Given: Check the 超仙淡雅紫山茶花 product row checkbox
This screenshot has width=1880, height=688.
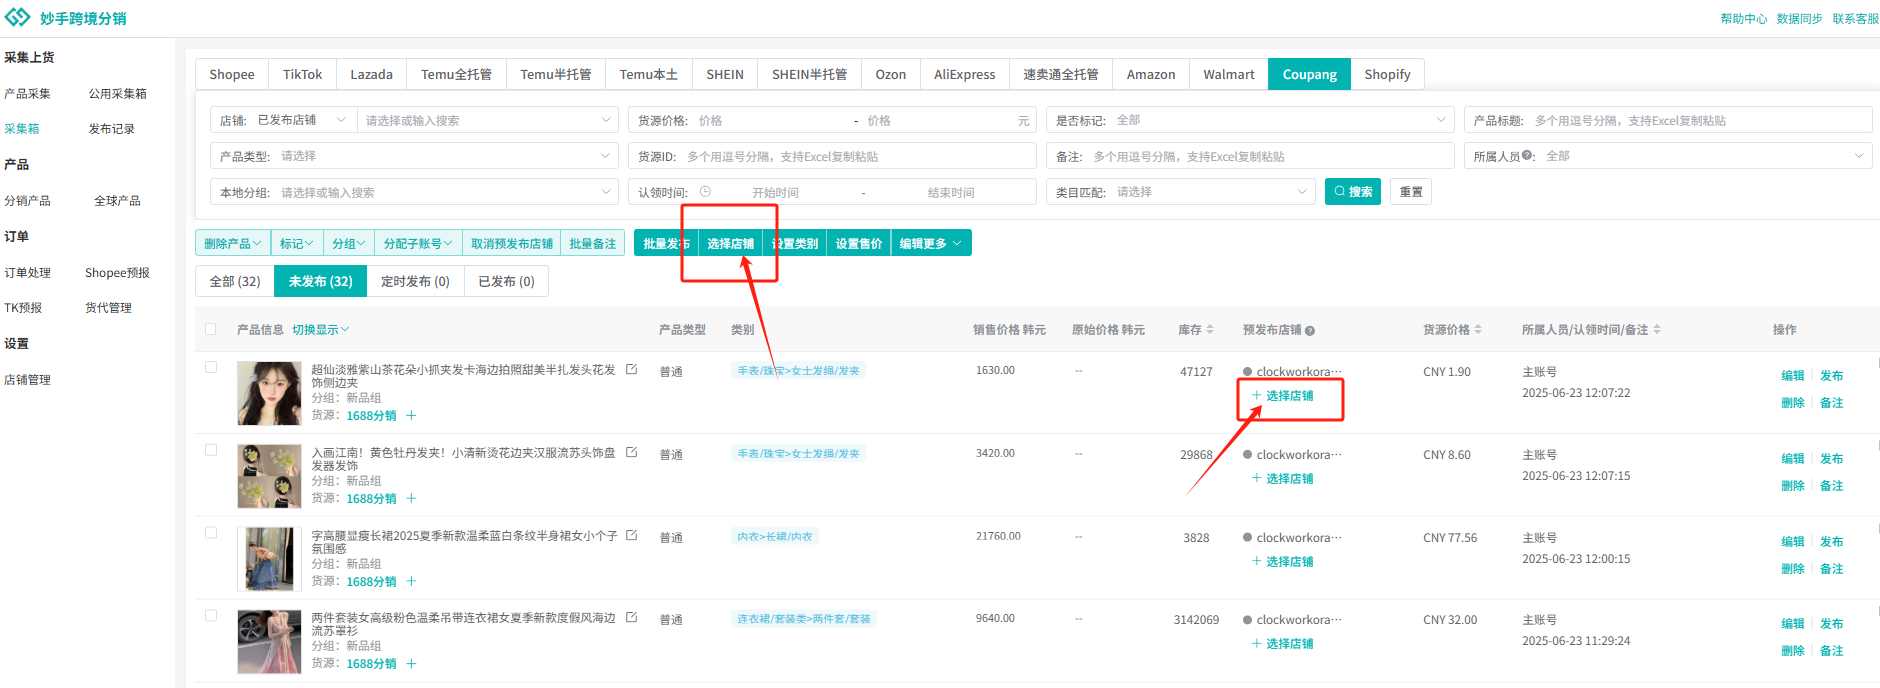Looking at the screenshot, I should pos(211,367).
